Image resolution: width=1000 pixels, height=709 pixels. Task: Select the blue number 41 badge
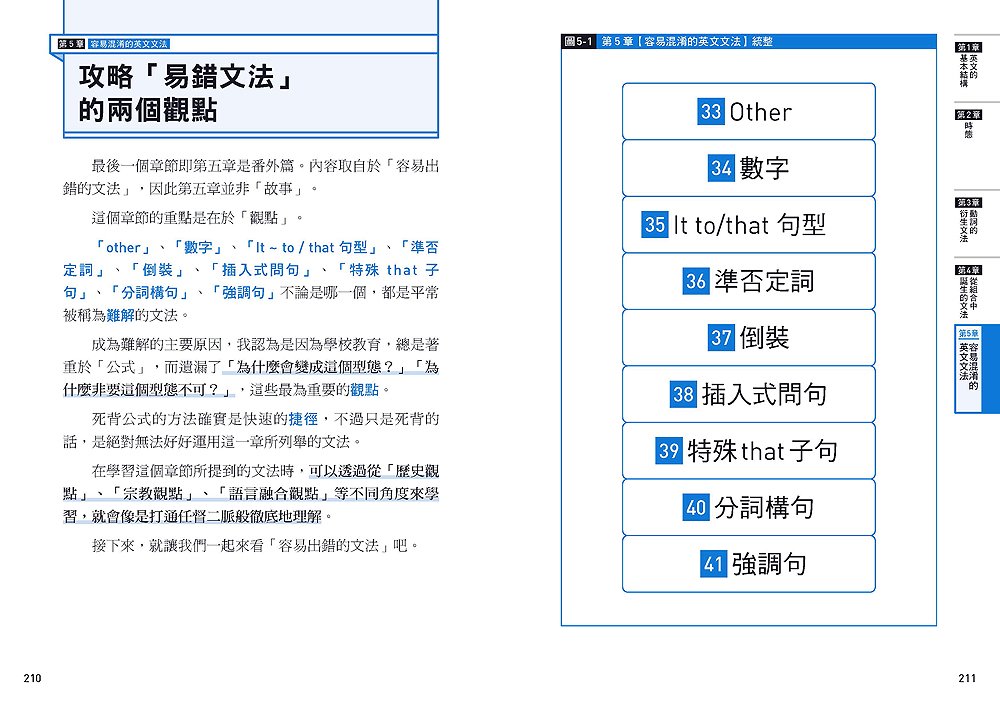click(713, 564)
